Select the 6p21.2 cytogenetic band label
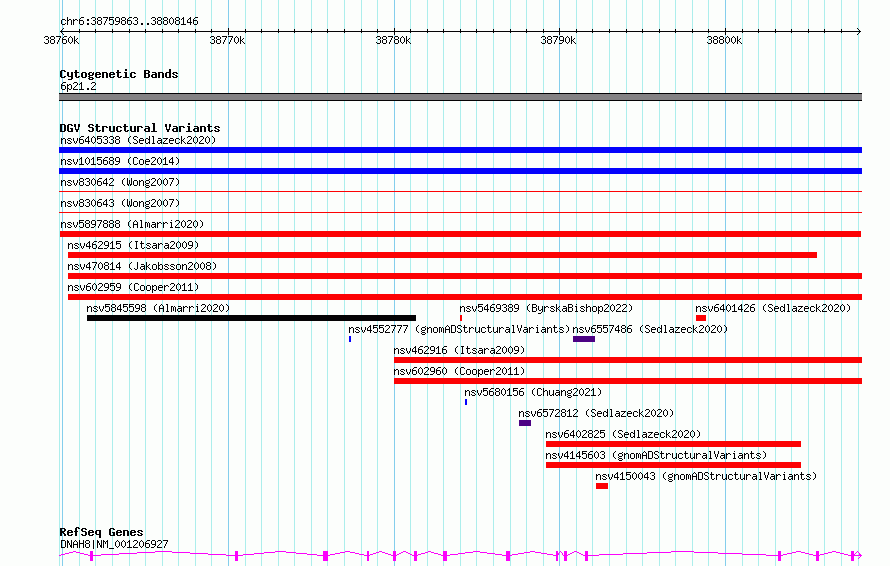 (78, 86)
